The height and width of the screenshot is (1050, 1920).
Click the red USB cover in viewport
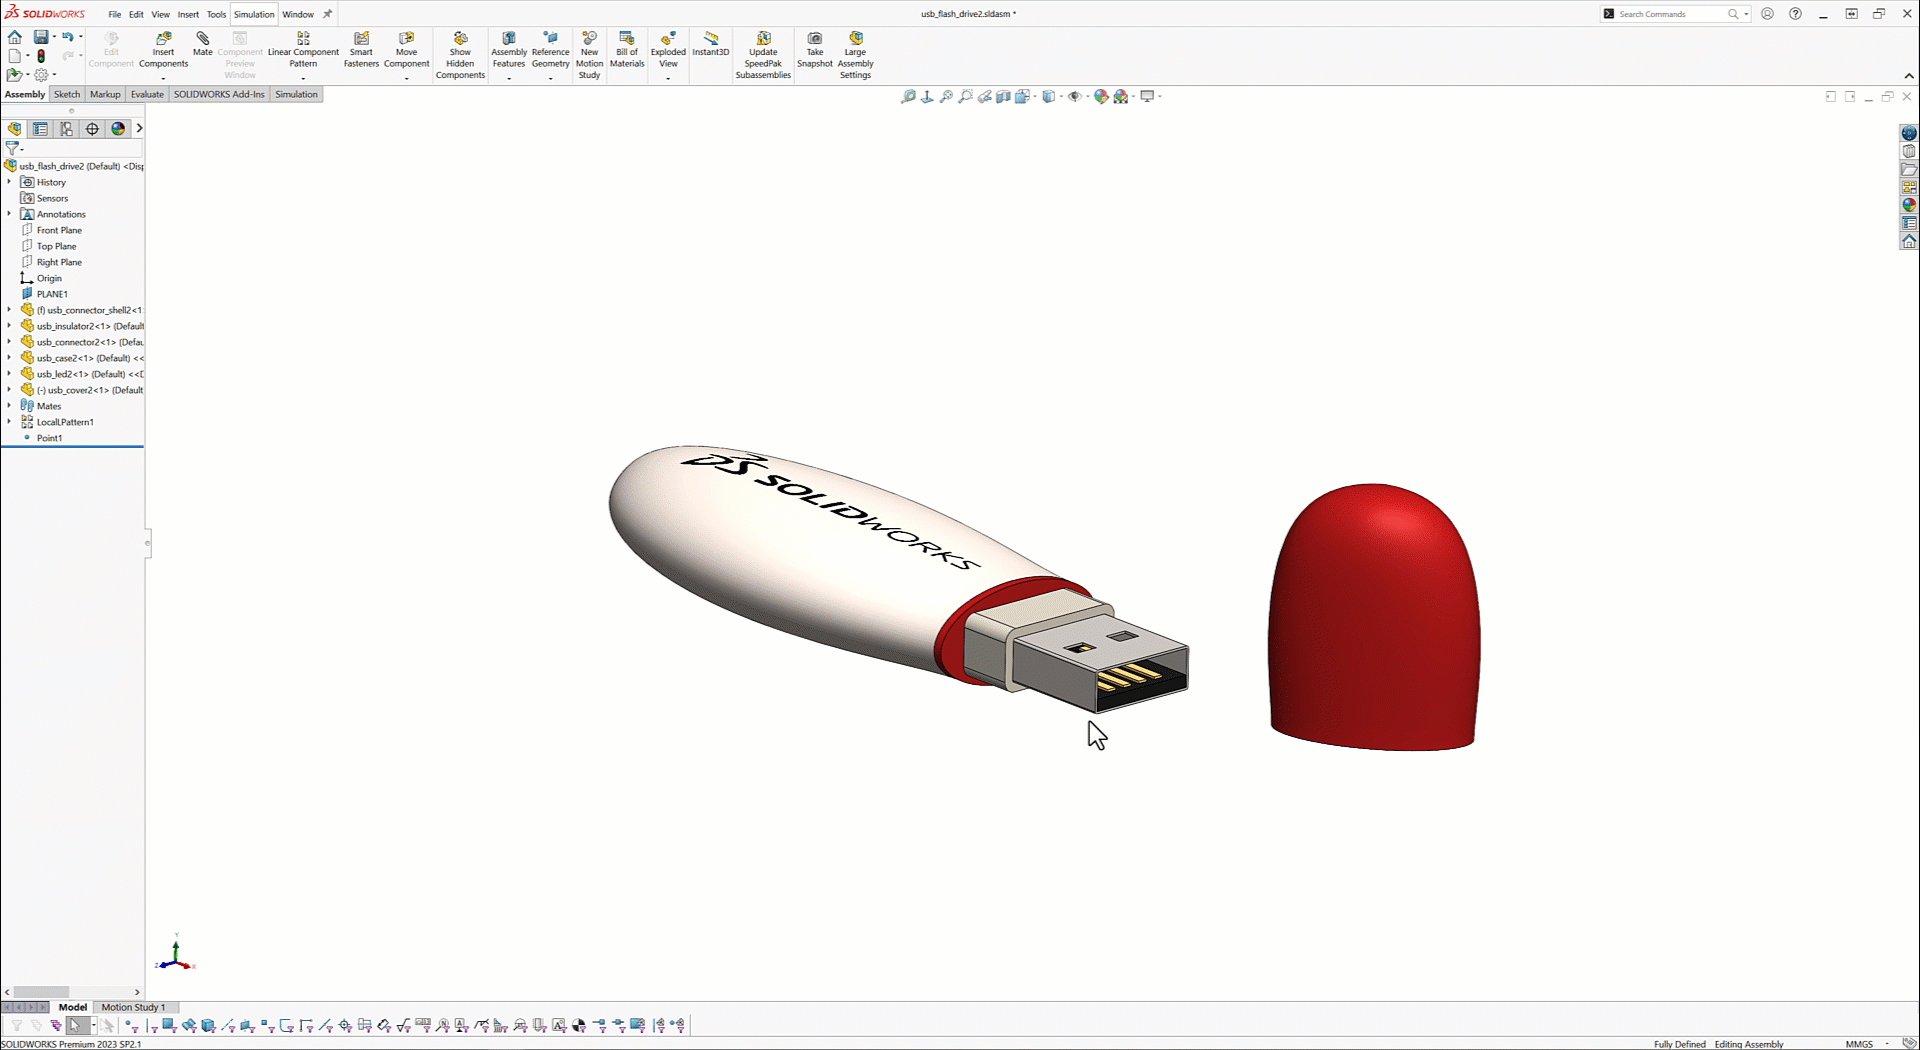tap(1374, 617)
